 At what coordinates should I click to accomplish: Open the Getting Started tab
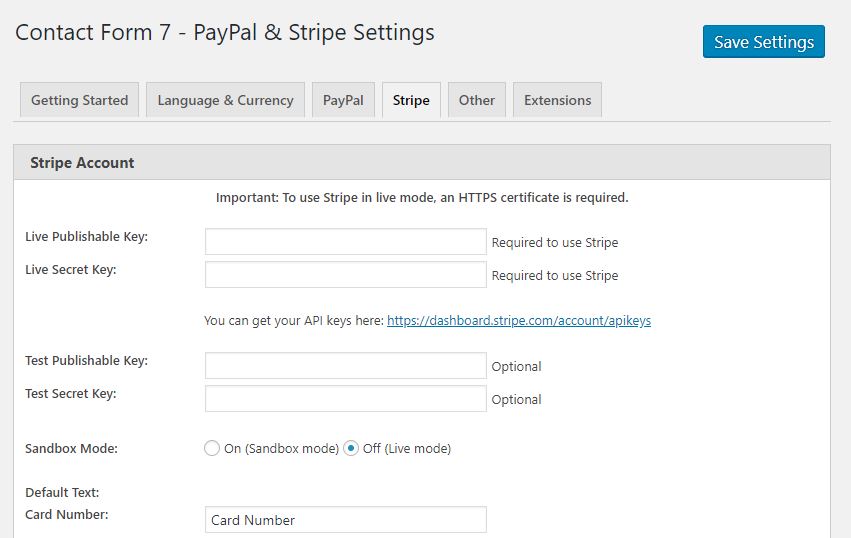(79, 100)
